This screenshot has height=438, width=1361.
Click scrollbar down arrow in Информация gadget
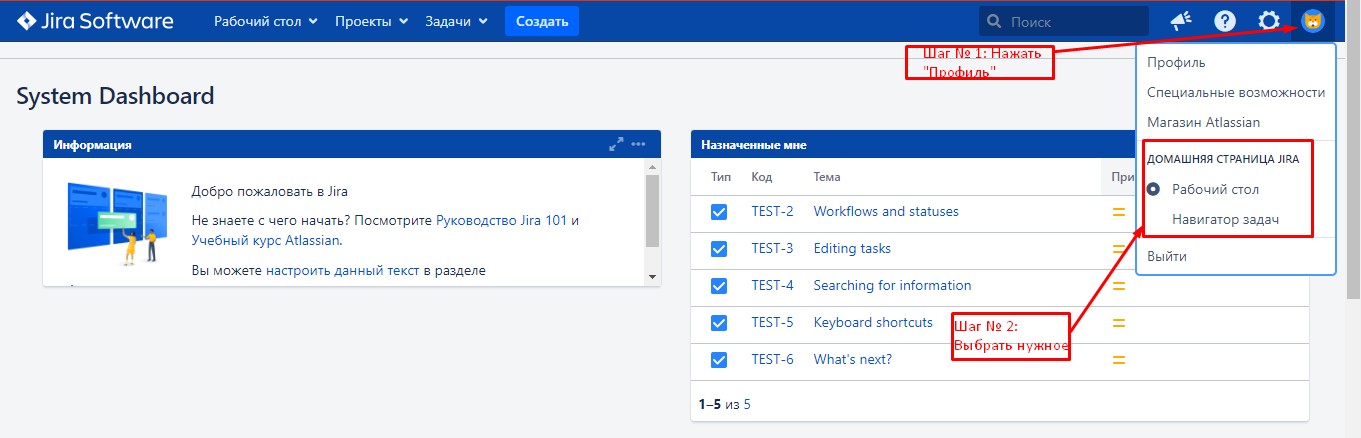[652, 277]
